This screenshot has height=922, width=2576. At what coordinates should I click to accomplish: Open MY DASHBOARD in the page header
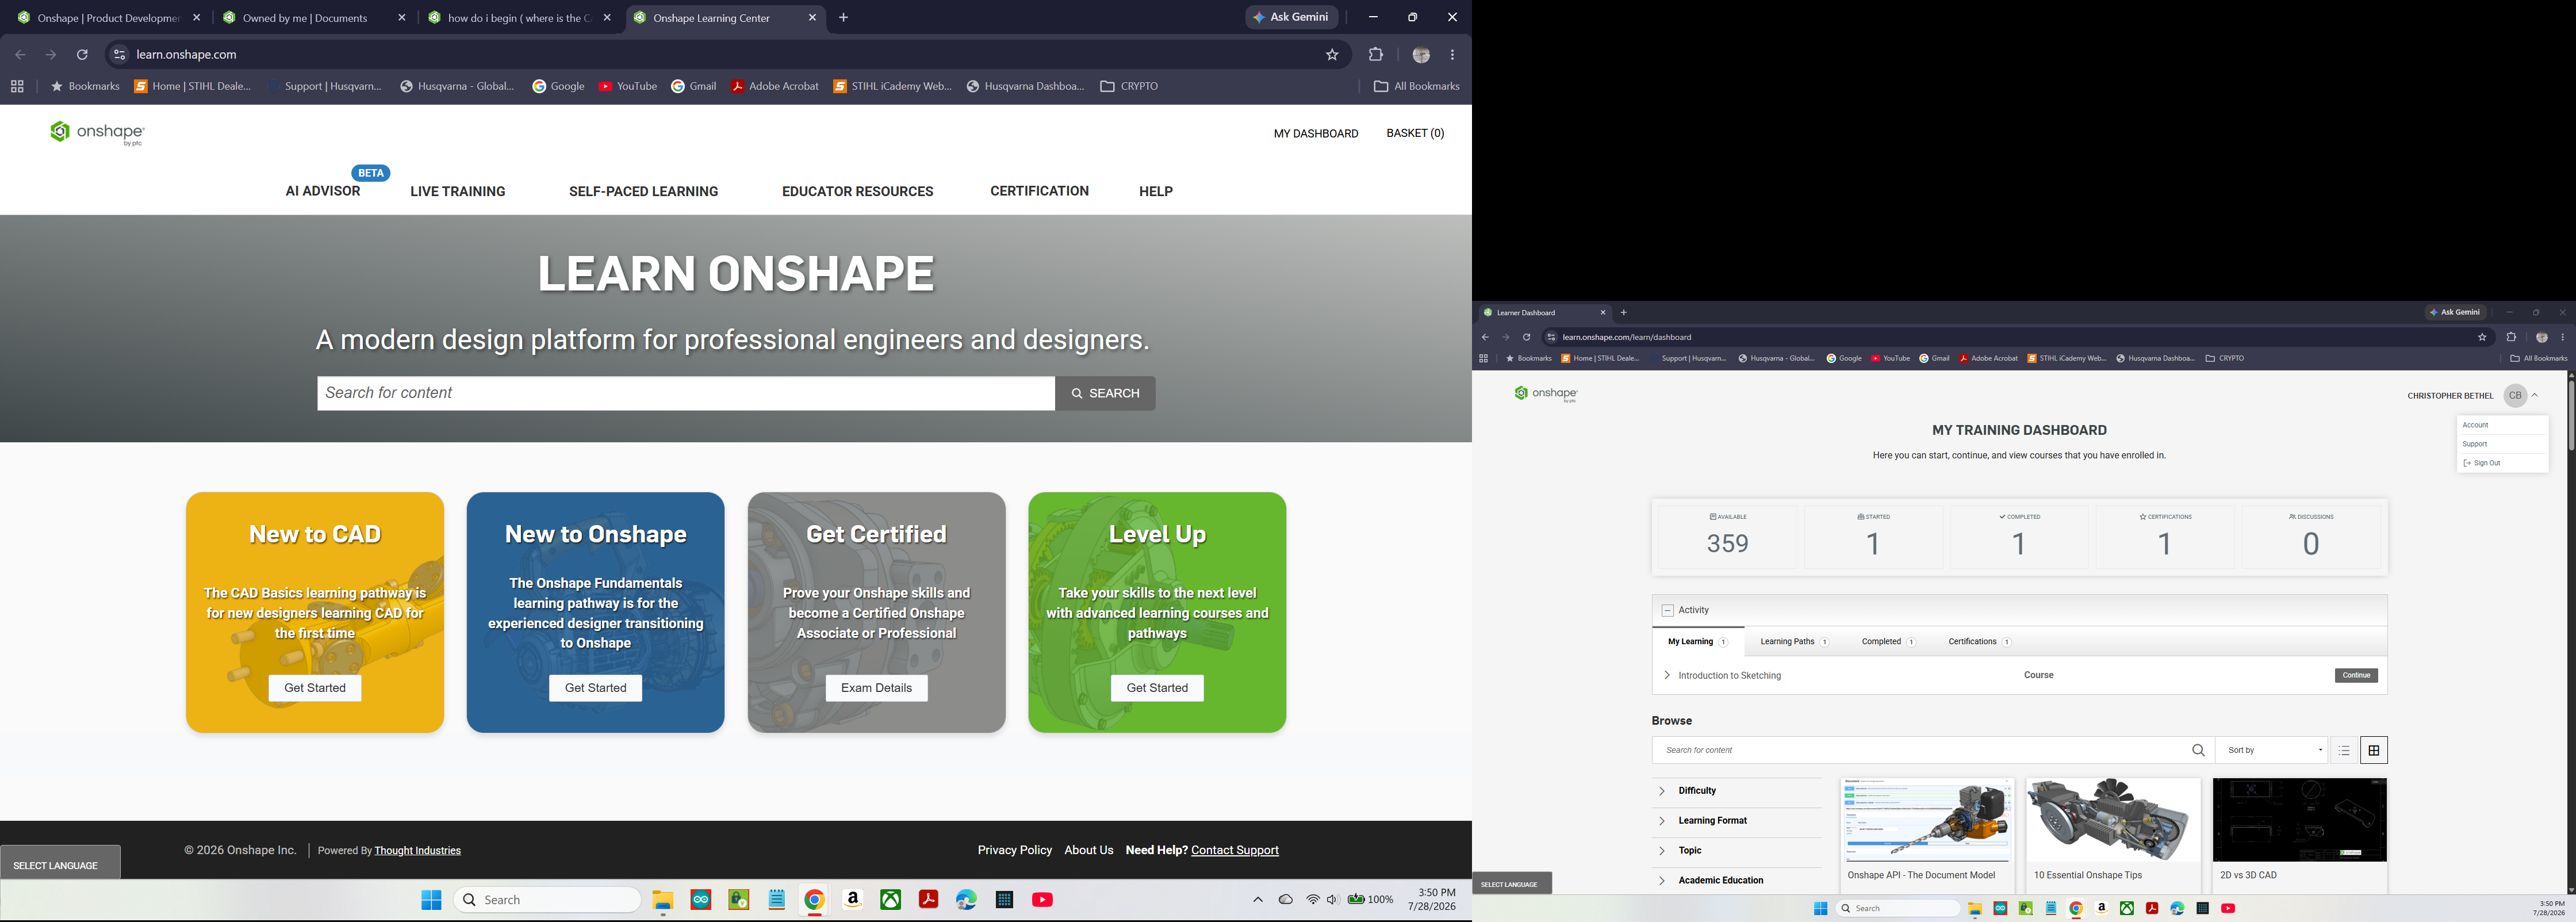point(1316,133)
